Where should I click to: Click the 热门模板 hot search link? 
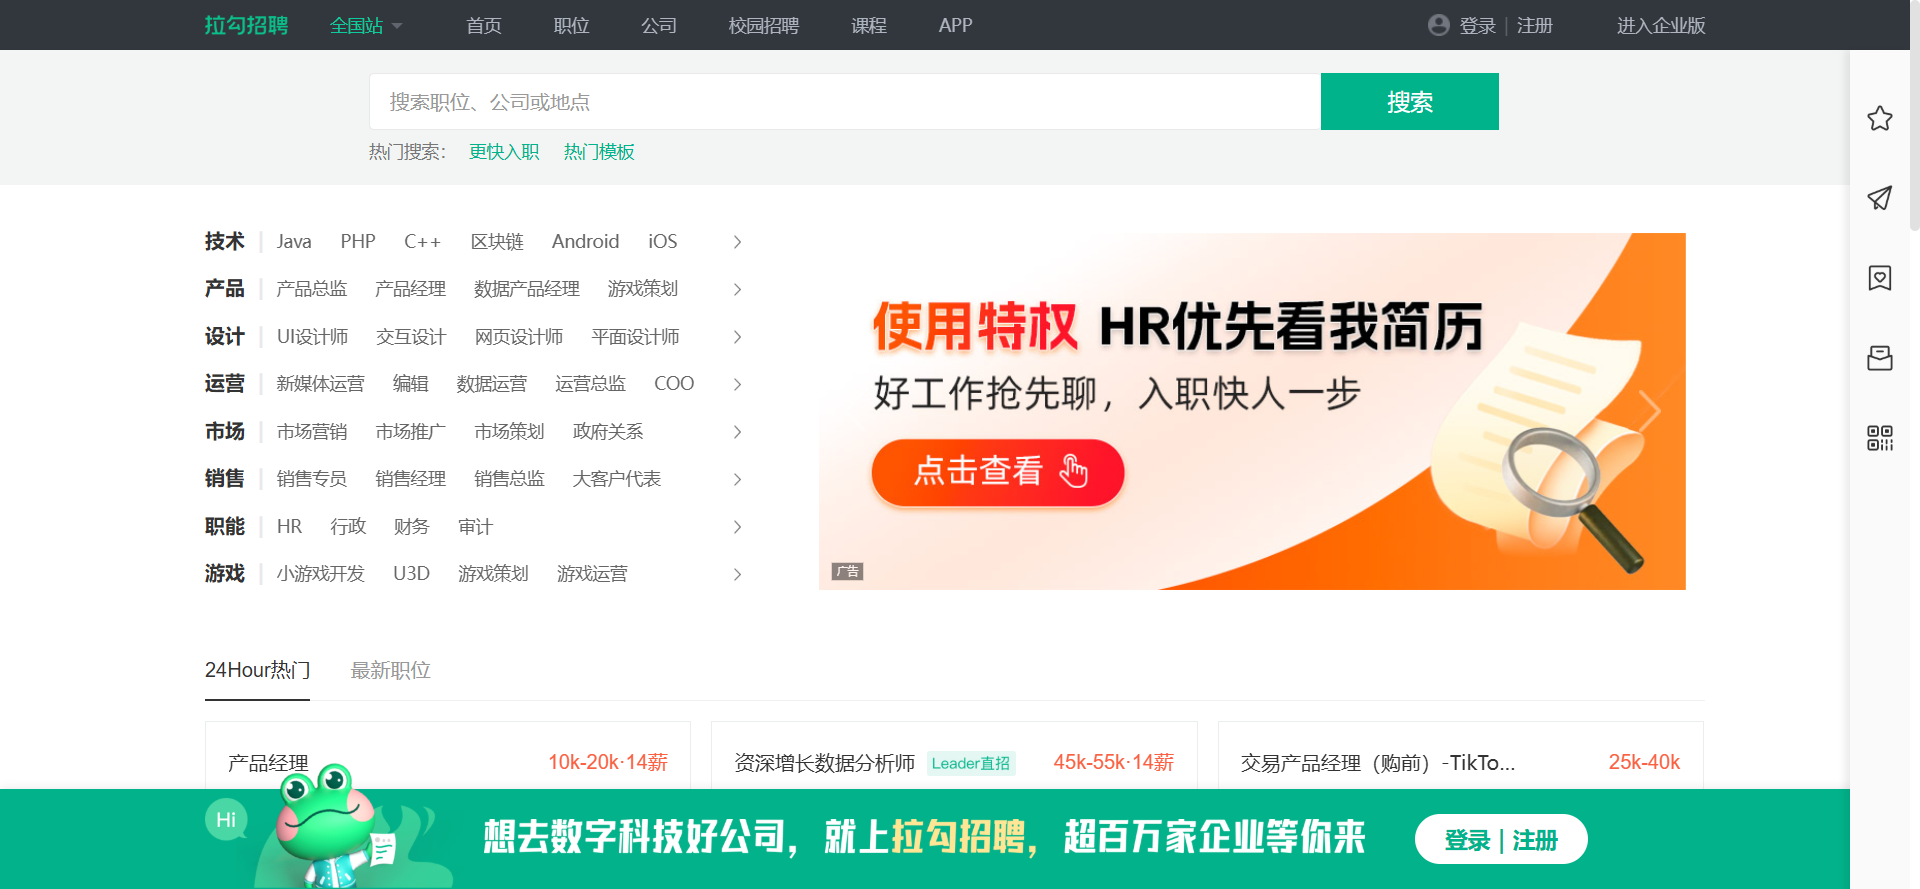(x=599, y=152)
